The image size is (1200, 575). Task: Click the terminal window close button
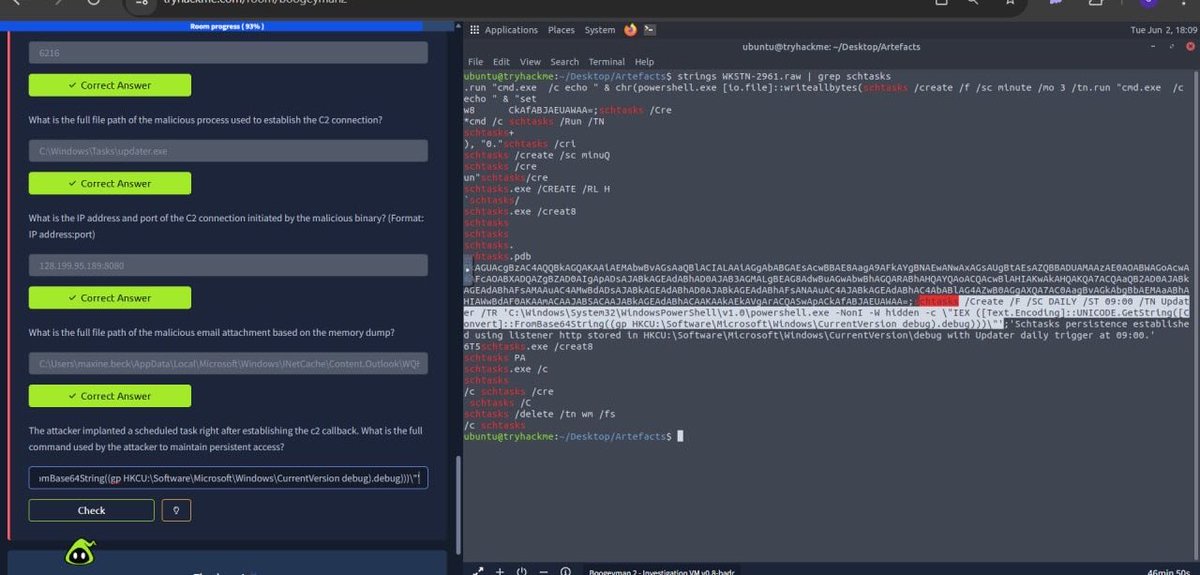click(x=1188, y=46)
